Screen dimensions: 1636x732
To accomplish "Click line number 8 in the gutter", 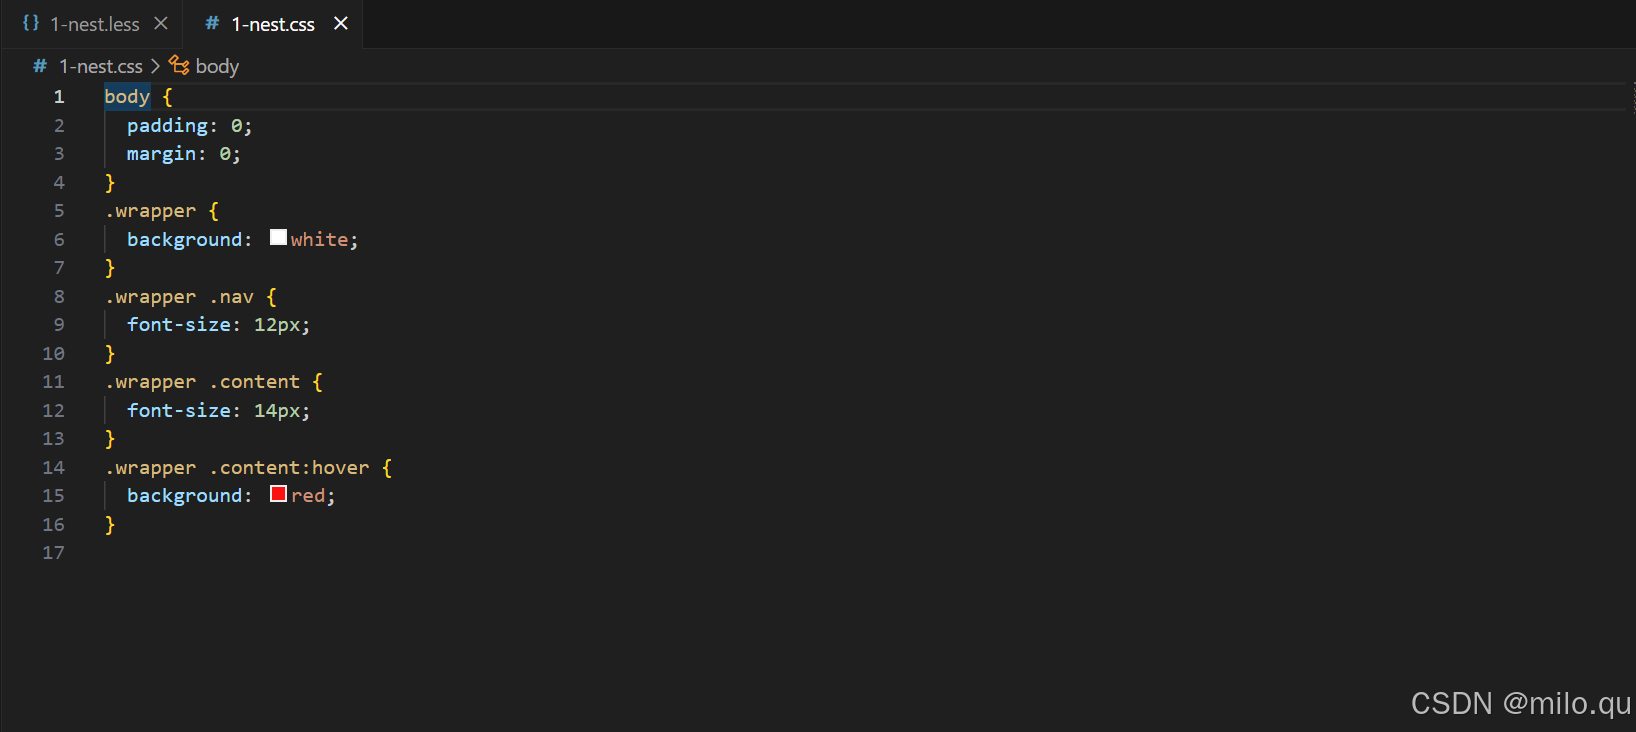I will 59,297.
